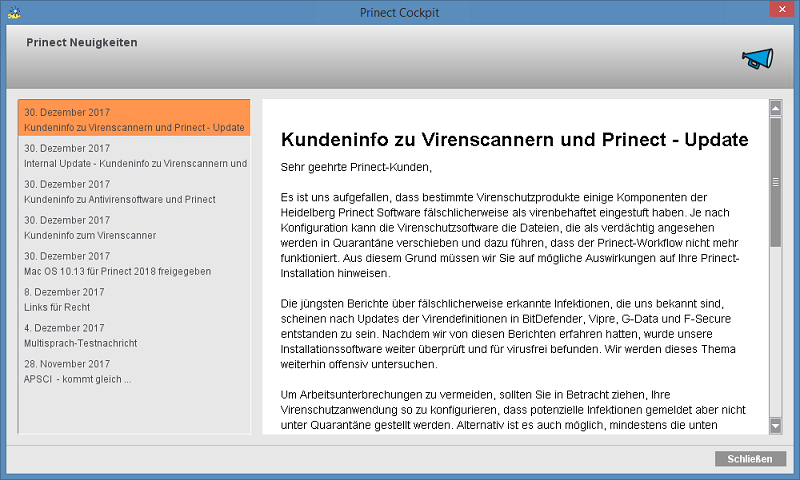Click the article scrollbar down arrow
Image resolution: width=800 pixels, height=480 pixels.
[775, 426]
